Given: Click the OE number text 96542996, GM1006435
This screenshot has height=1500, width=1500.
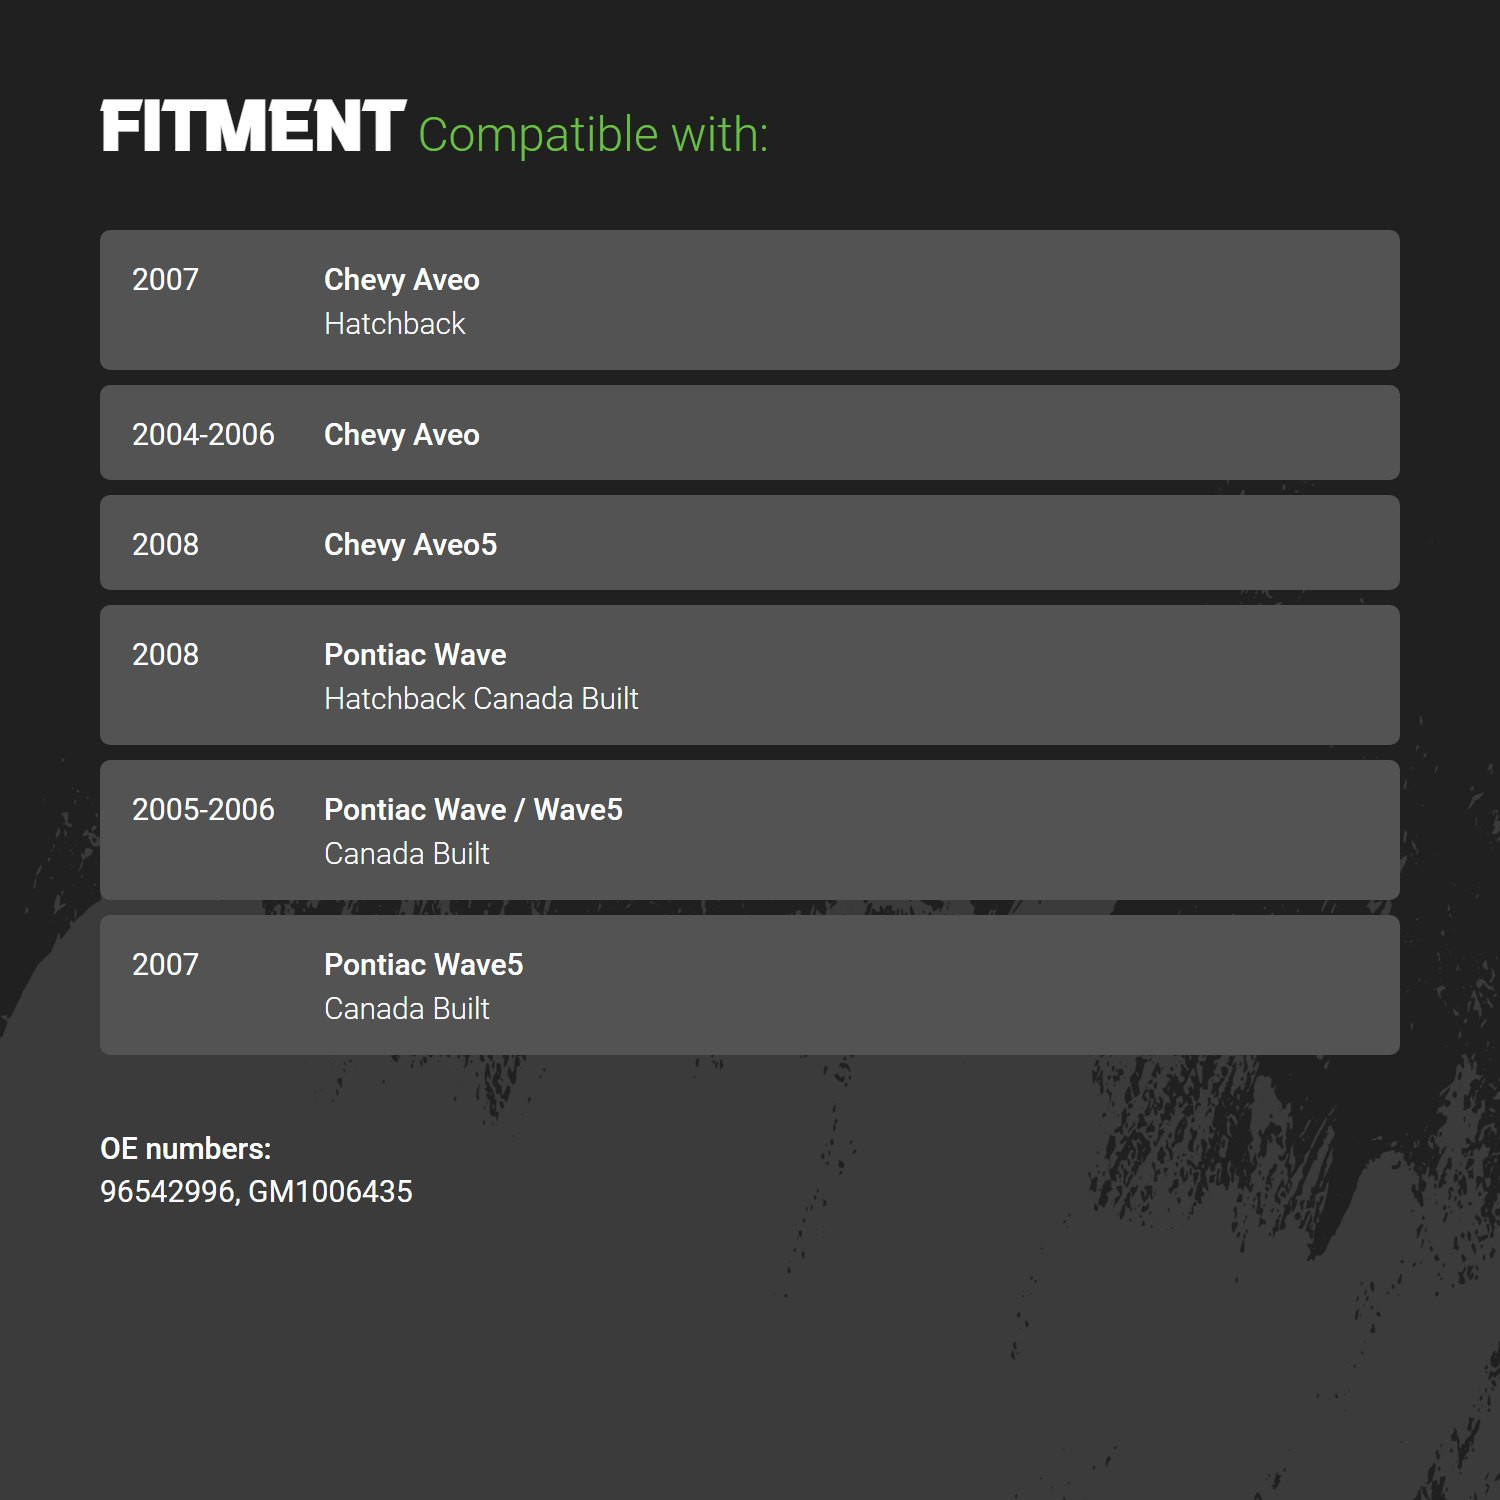Looking at the screenshot, I should (256, 1192).
